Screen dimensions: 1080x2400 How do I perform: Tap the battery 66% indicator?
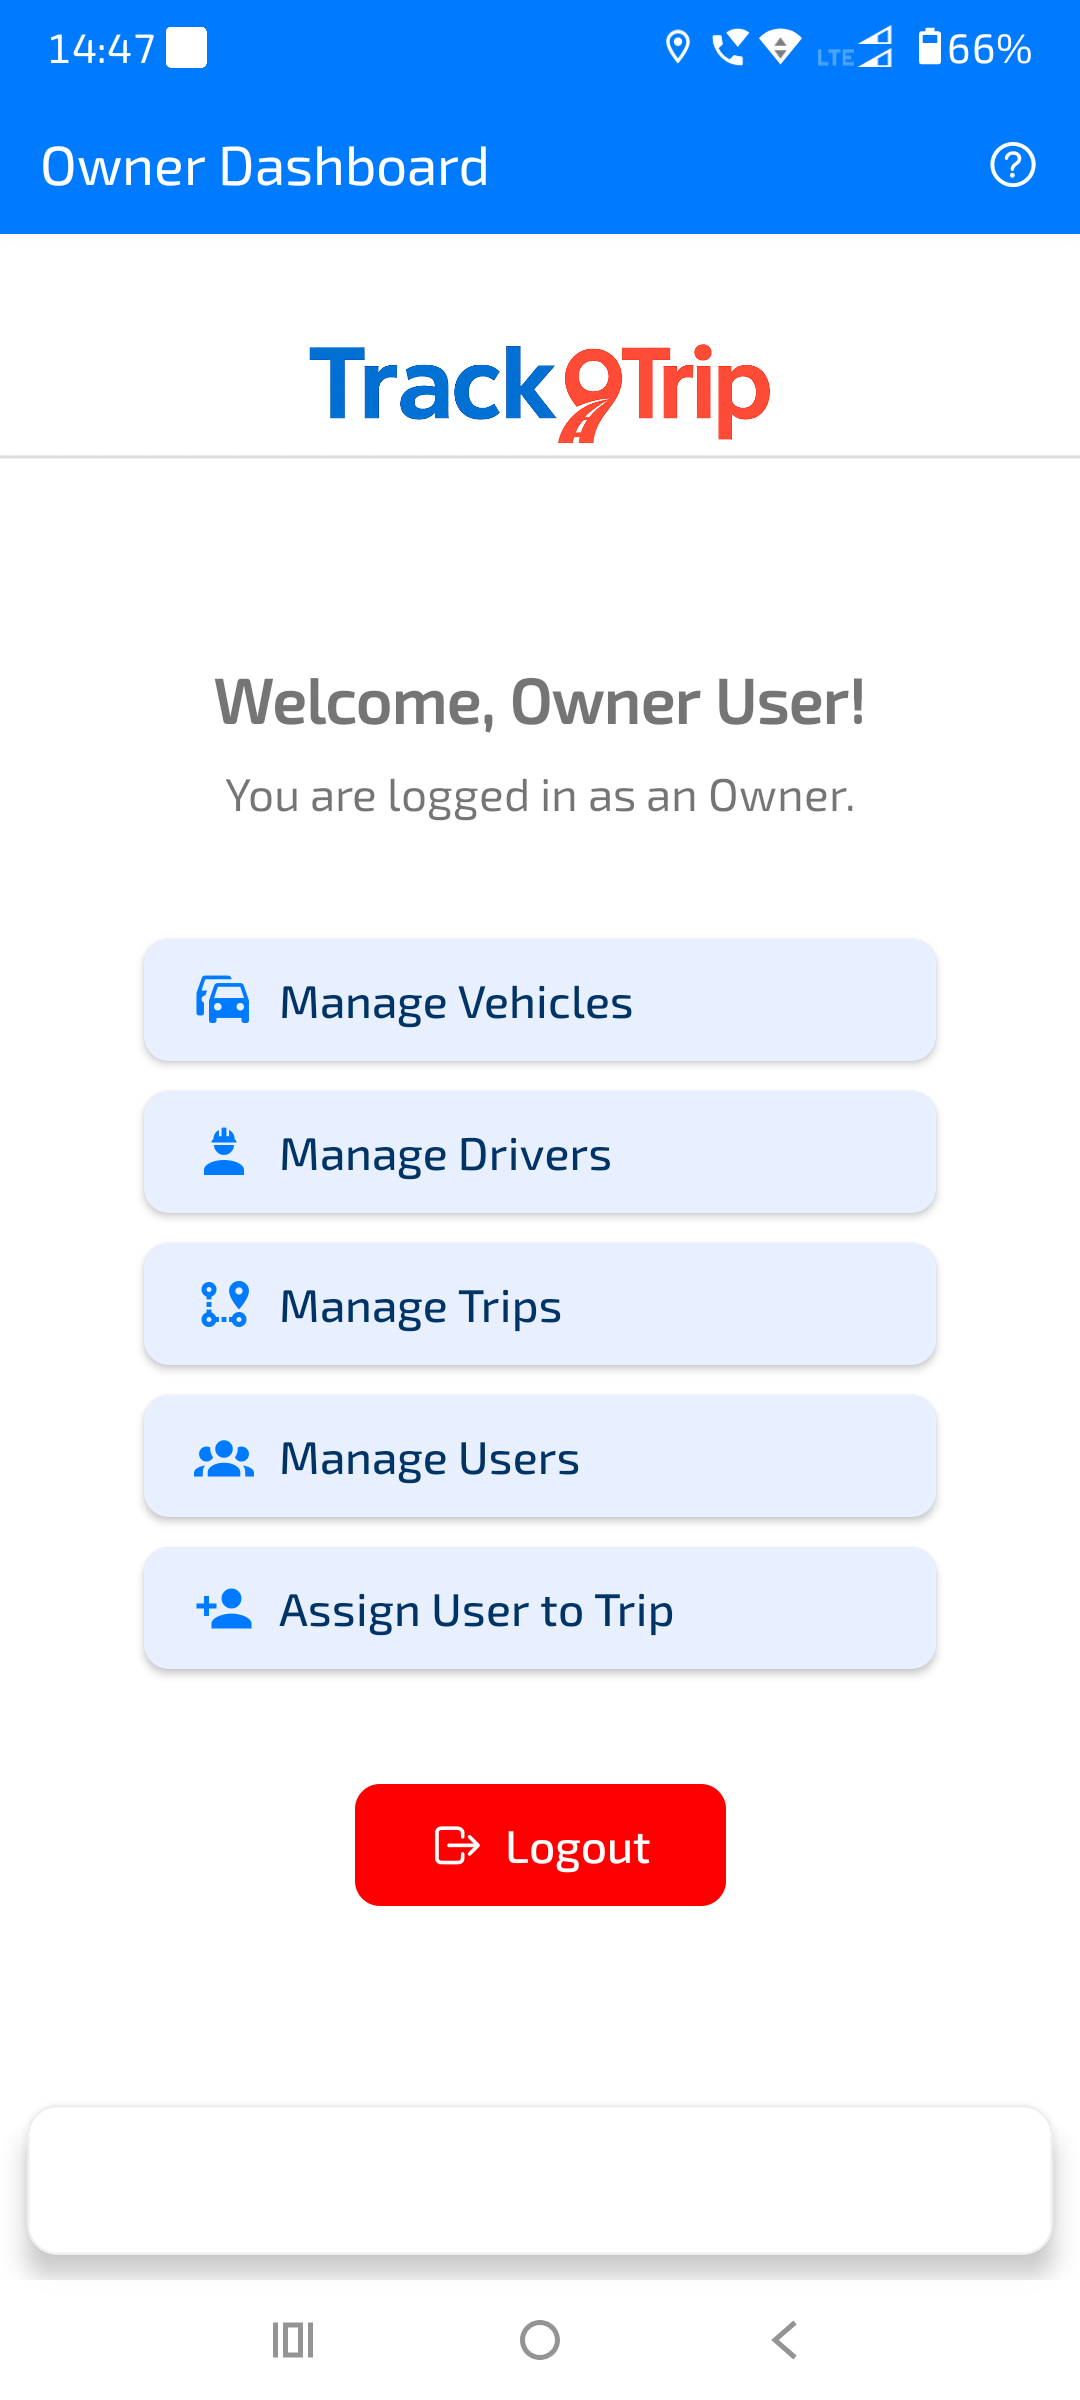[x=975, y=48]
